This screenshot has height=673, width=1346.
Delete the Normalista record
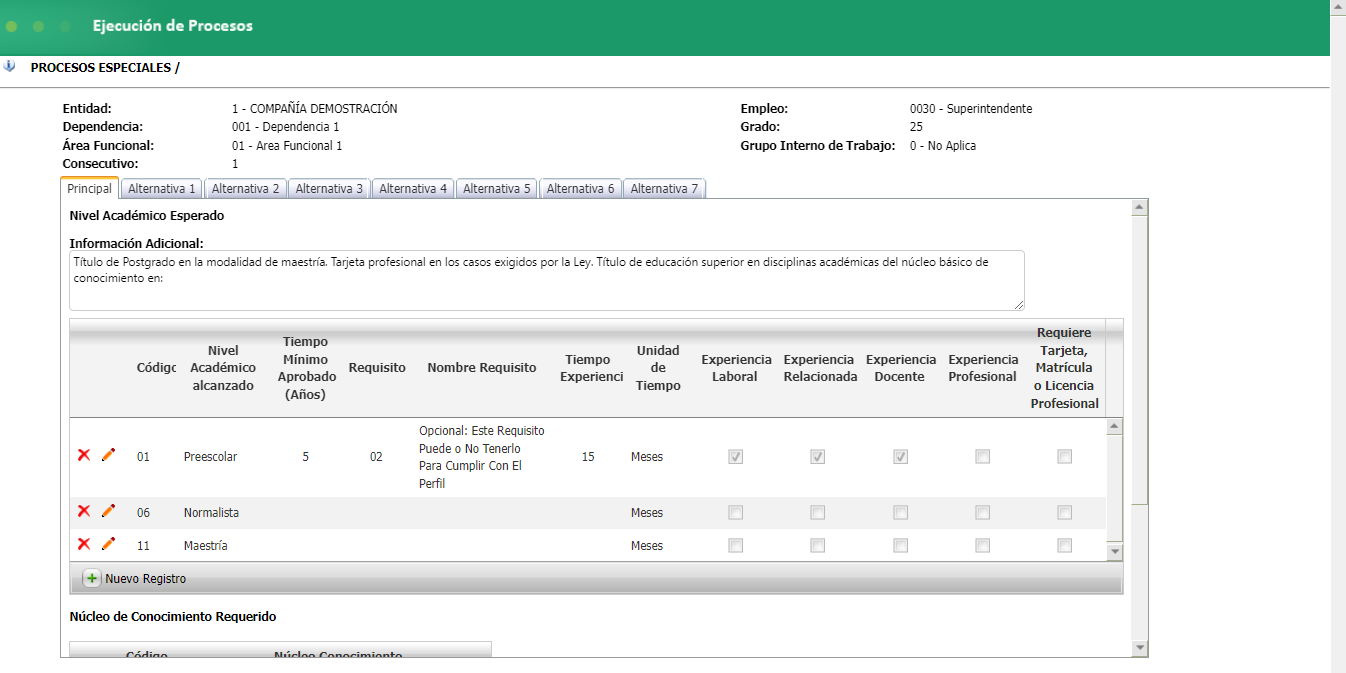pos(84,512)
